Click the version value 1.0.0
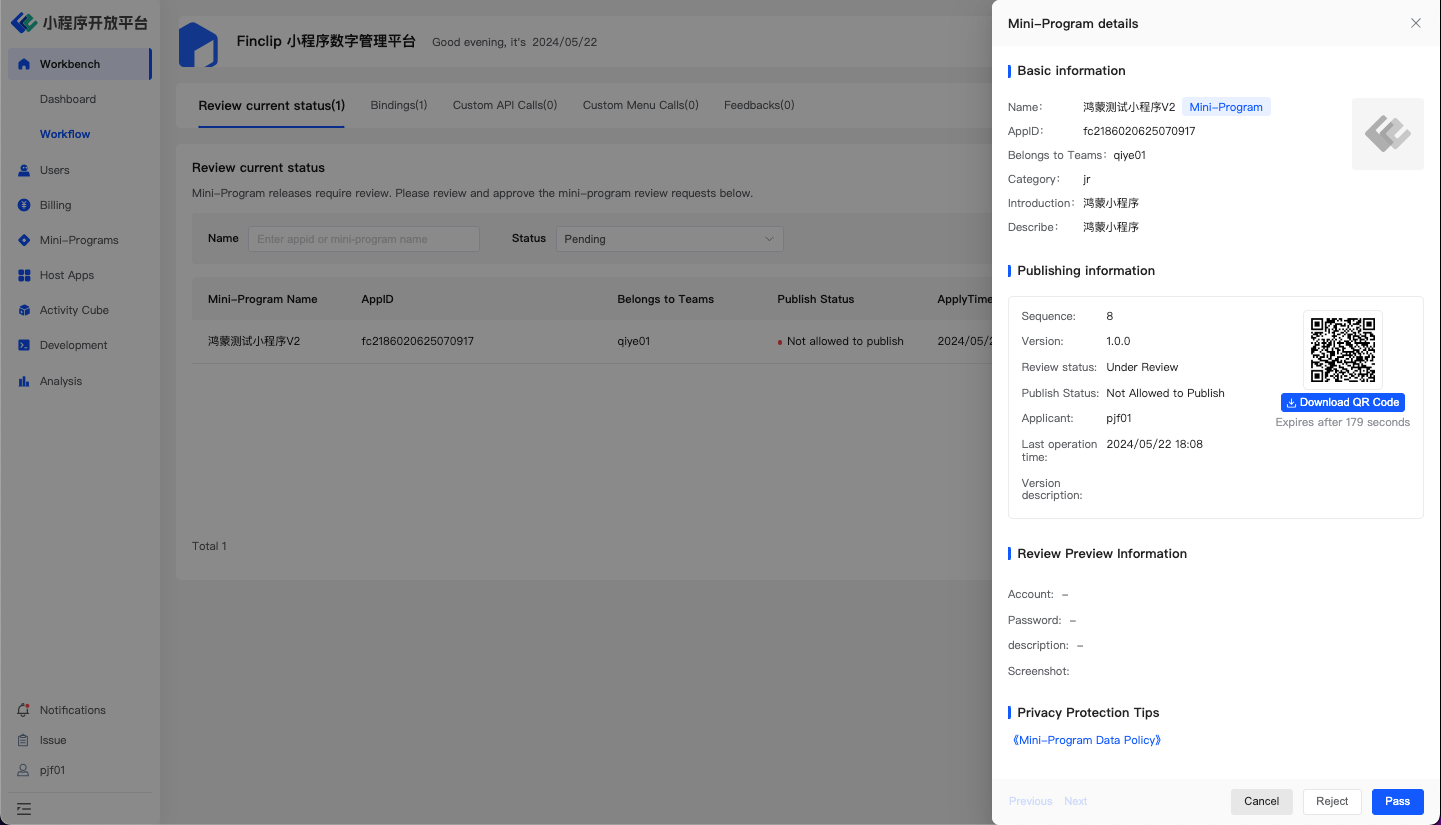Image resolution: width=1441 pixels, height=825 pixels. click(1118, 341)
